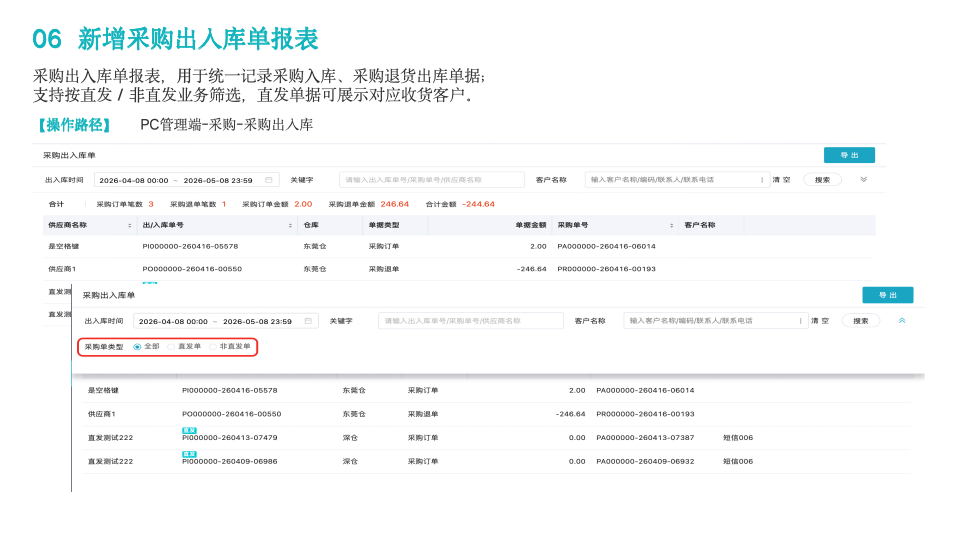Click 是空格键 supplier in front table
959x540 pixels.
[103, 390]
